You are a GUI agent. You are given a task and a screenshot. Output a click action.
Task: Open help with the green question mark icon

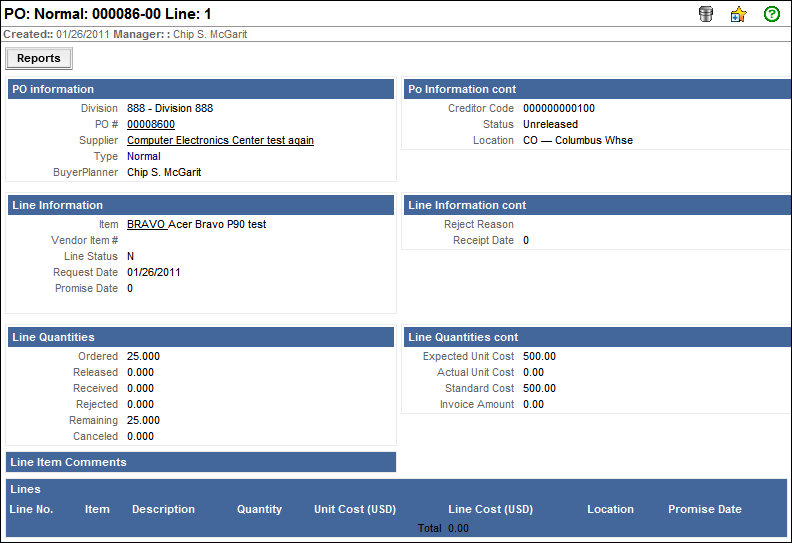[x=771, y=14]
